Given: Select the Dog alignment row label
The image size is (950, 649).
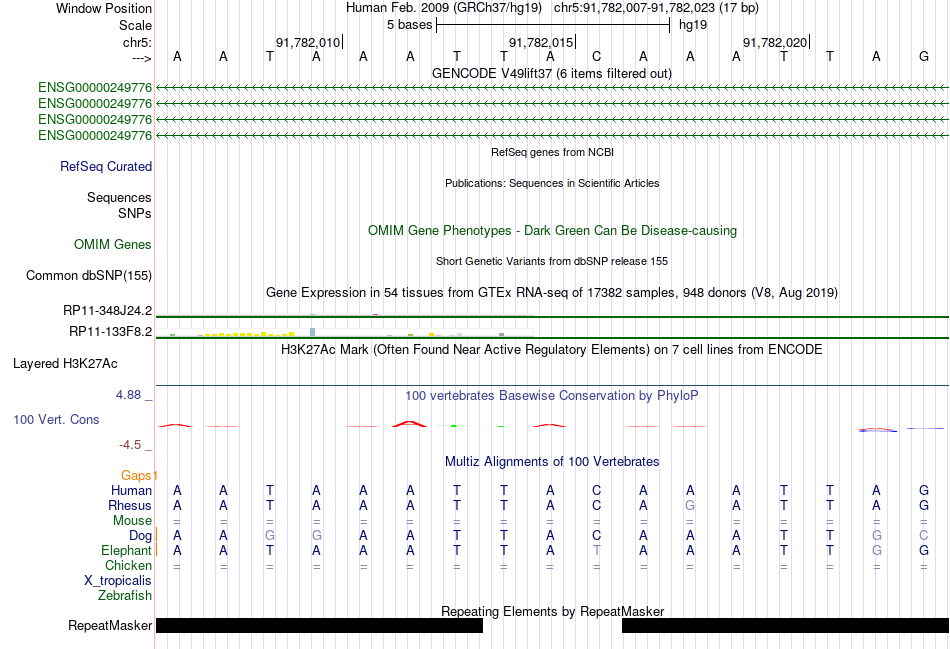Looking at the screenshot, I should coord(140,536).
